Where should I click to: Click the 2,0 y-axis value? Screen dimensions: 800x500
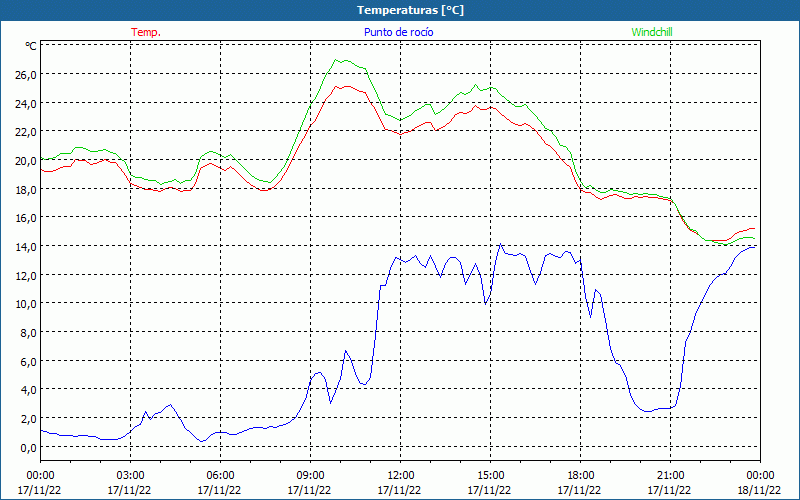click(28, 419)
